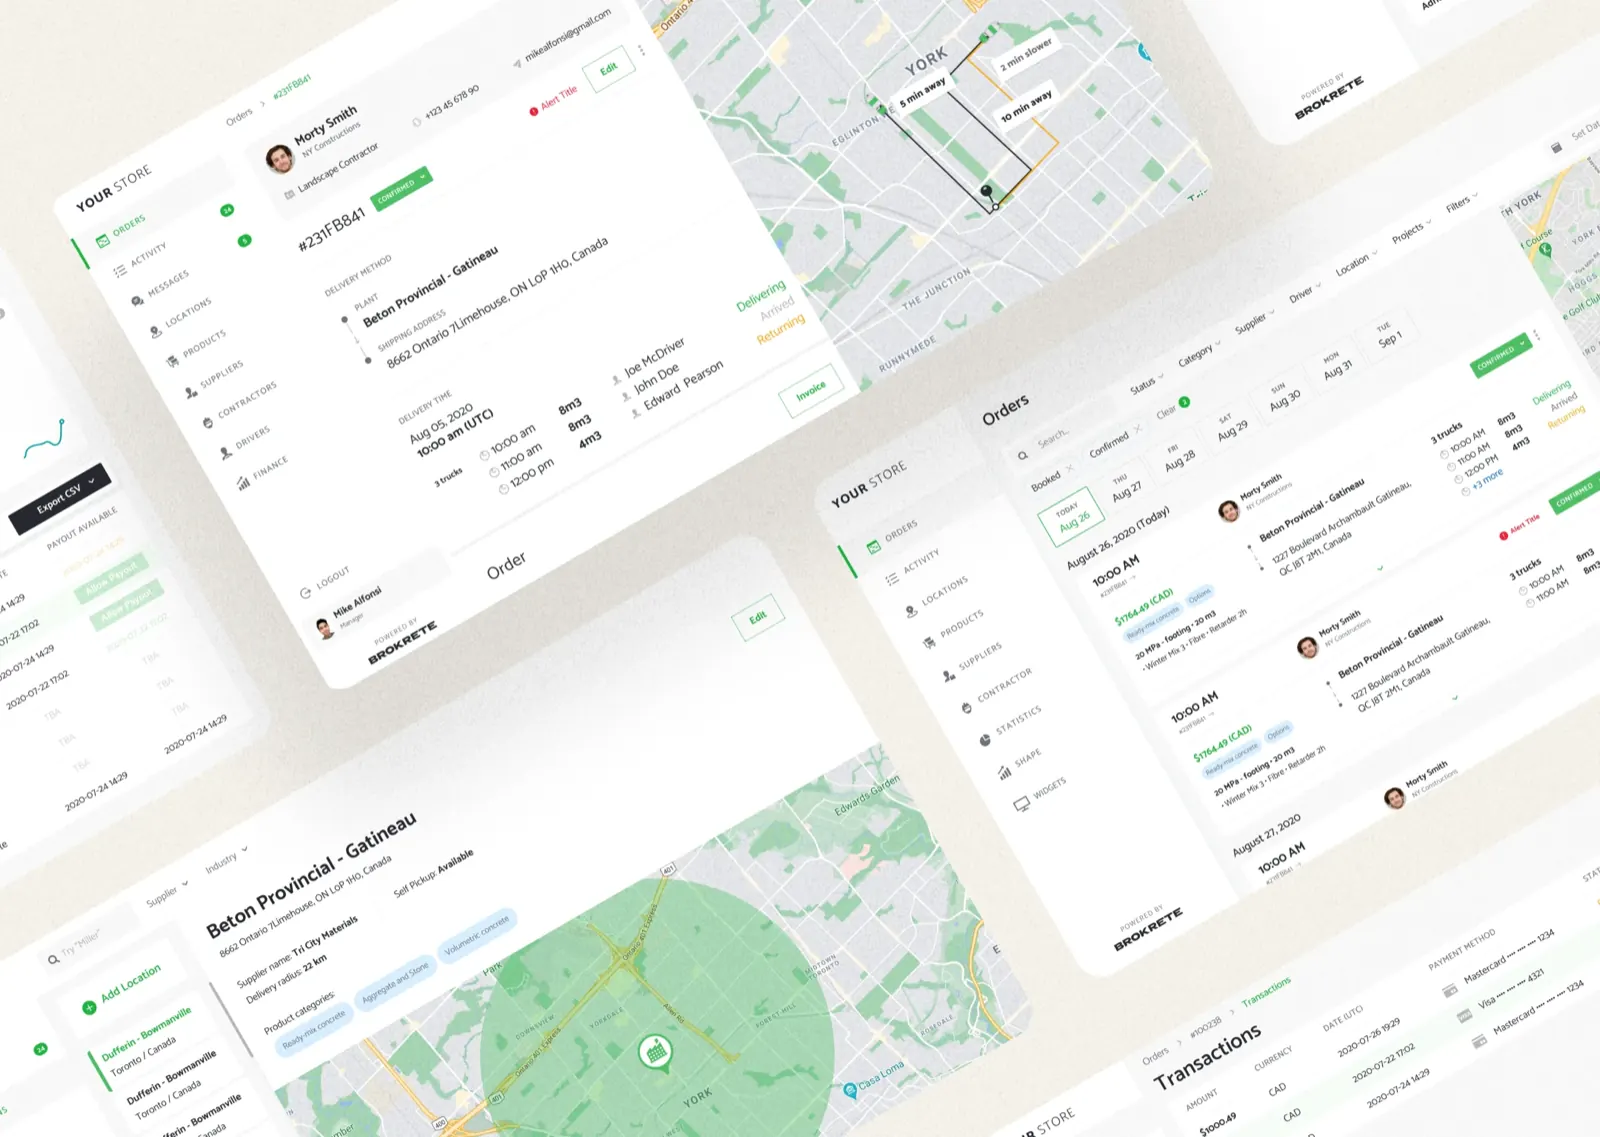Click Contractor icon in Orders list sidebar
The width and height of the screenshot is (1600, 1137).
[x=966, y=708]
